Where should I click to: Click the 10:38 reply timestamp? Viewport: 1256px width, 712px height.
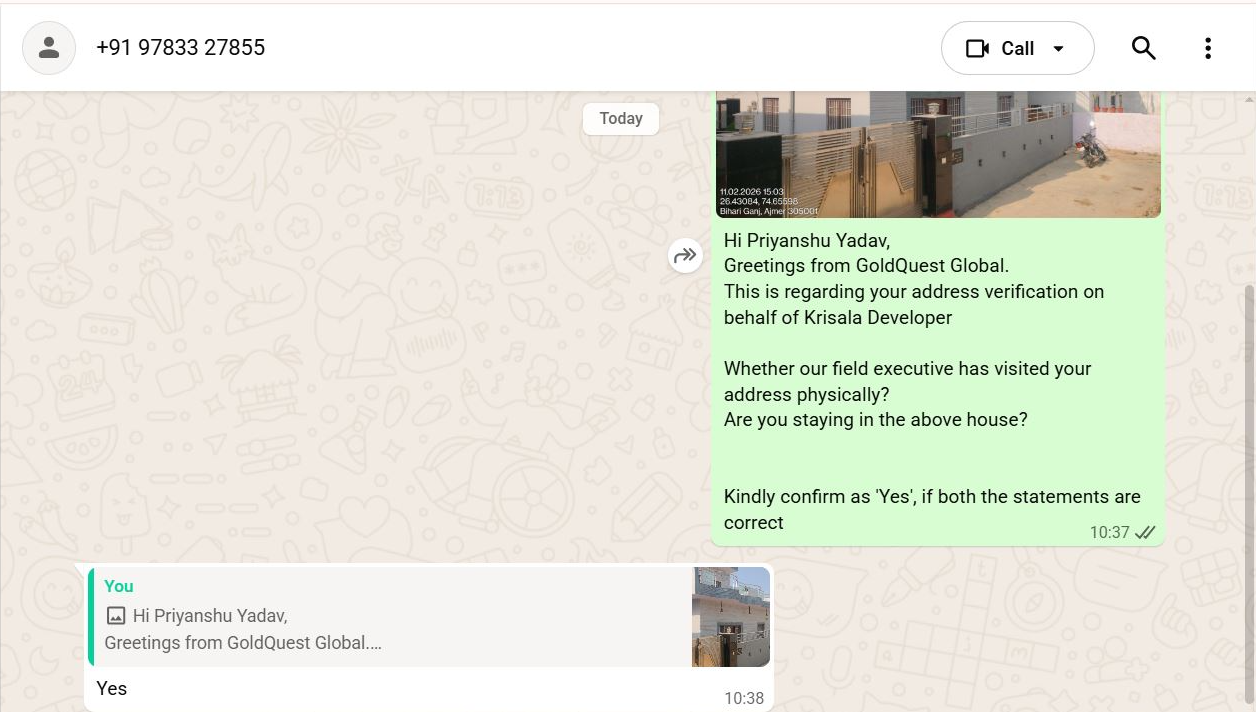[744, 698]
